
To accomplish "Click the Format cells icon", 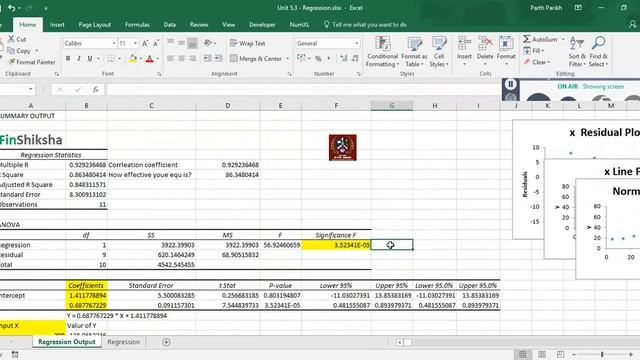I will pos(506,43).
